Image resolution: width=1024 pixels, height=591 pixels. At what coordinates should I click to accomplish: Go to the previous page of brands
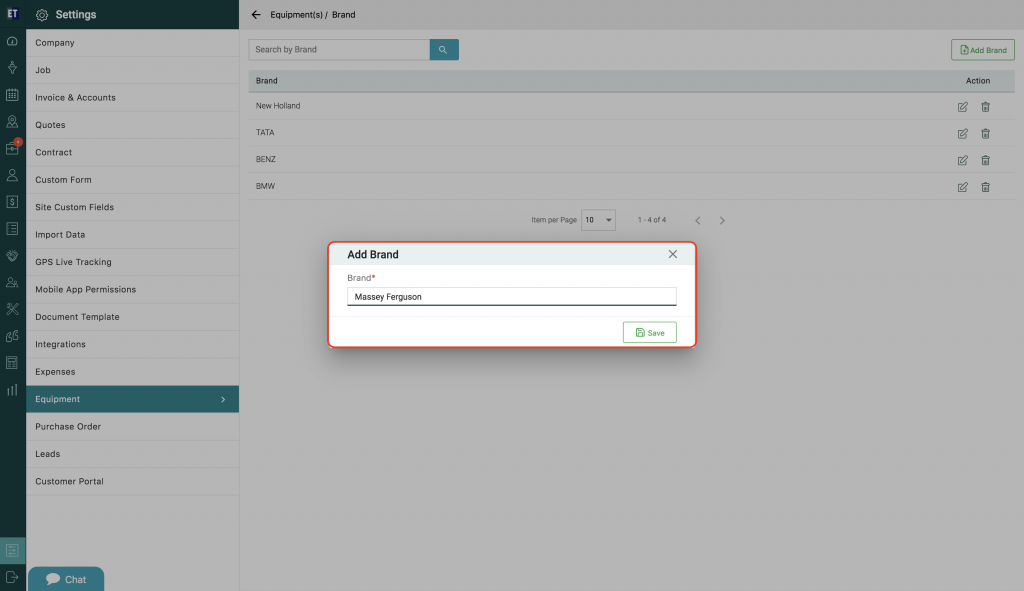click(x=697, y=221)
